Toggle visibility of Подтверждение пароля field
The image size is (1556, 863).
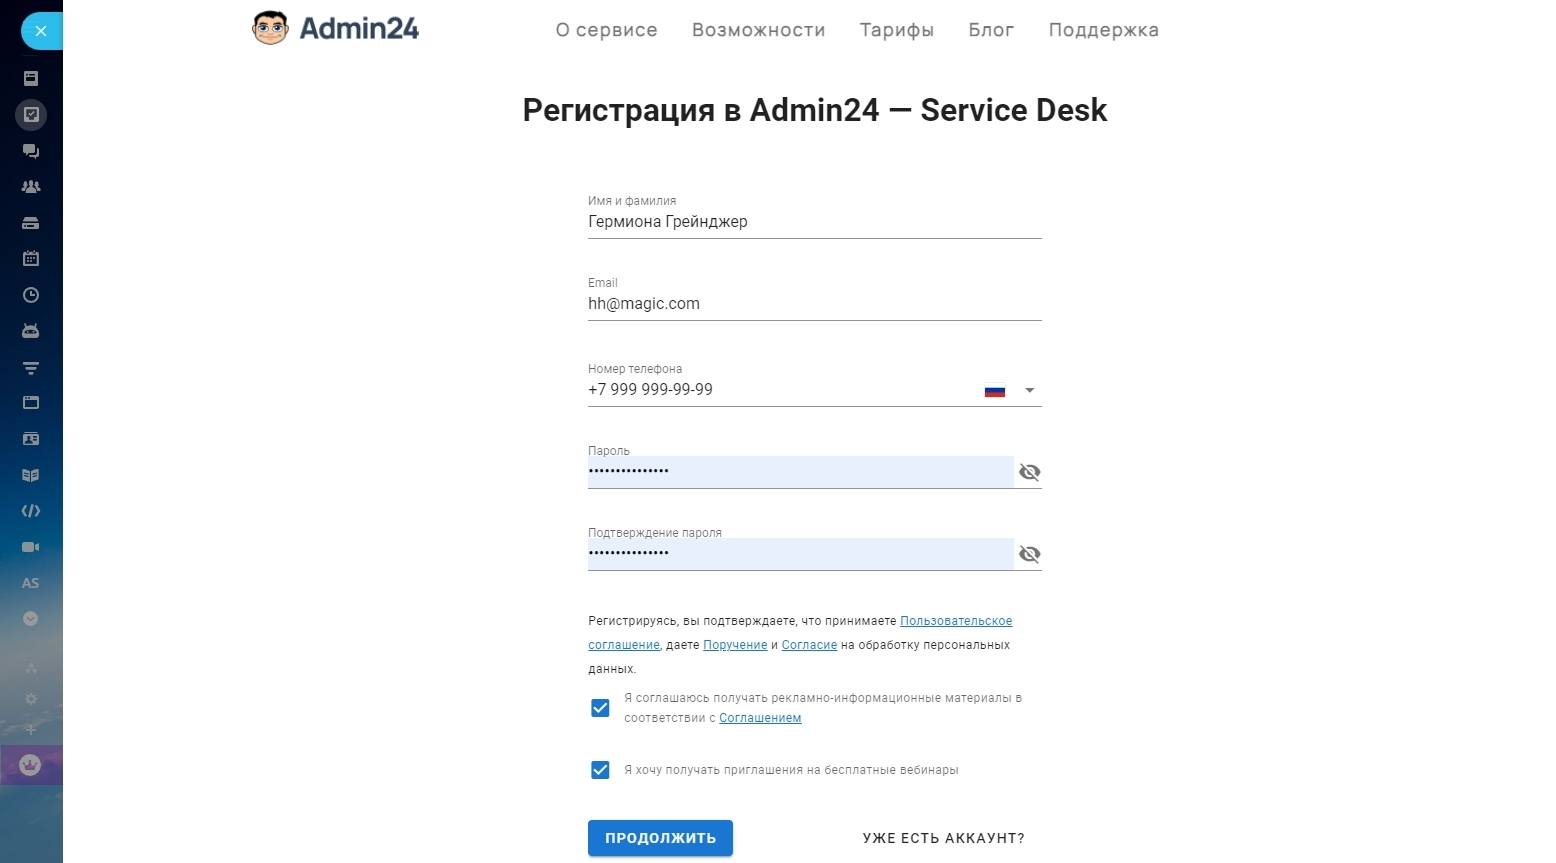[1029, 554]
